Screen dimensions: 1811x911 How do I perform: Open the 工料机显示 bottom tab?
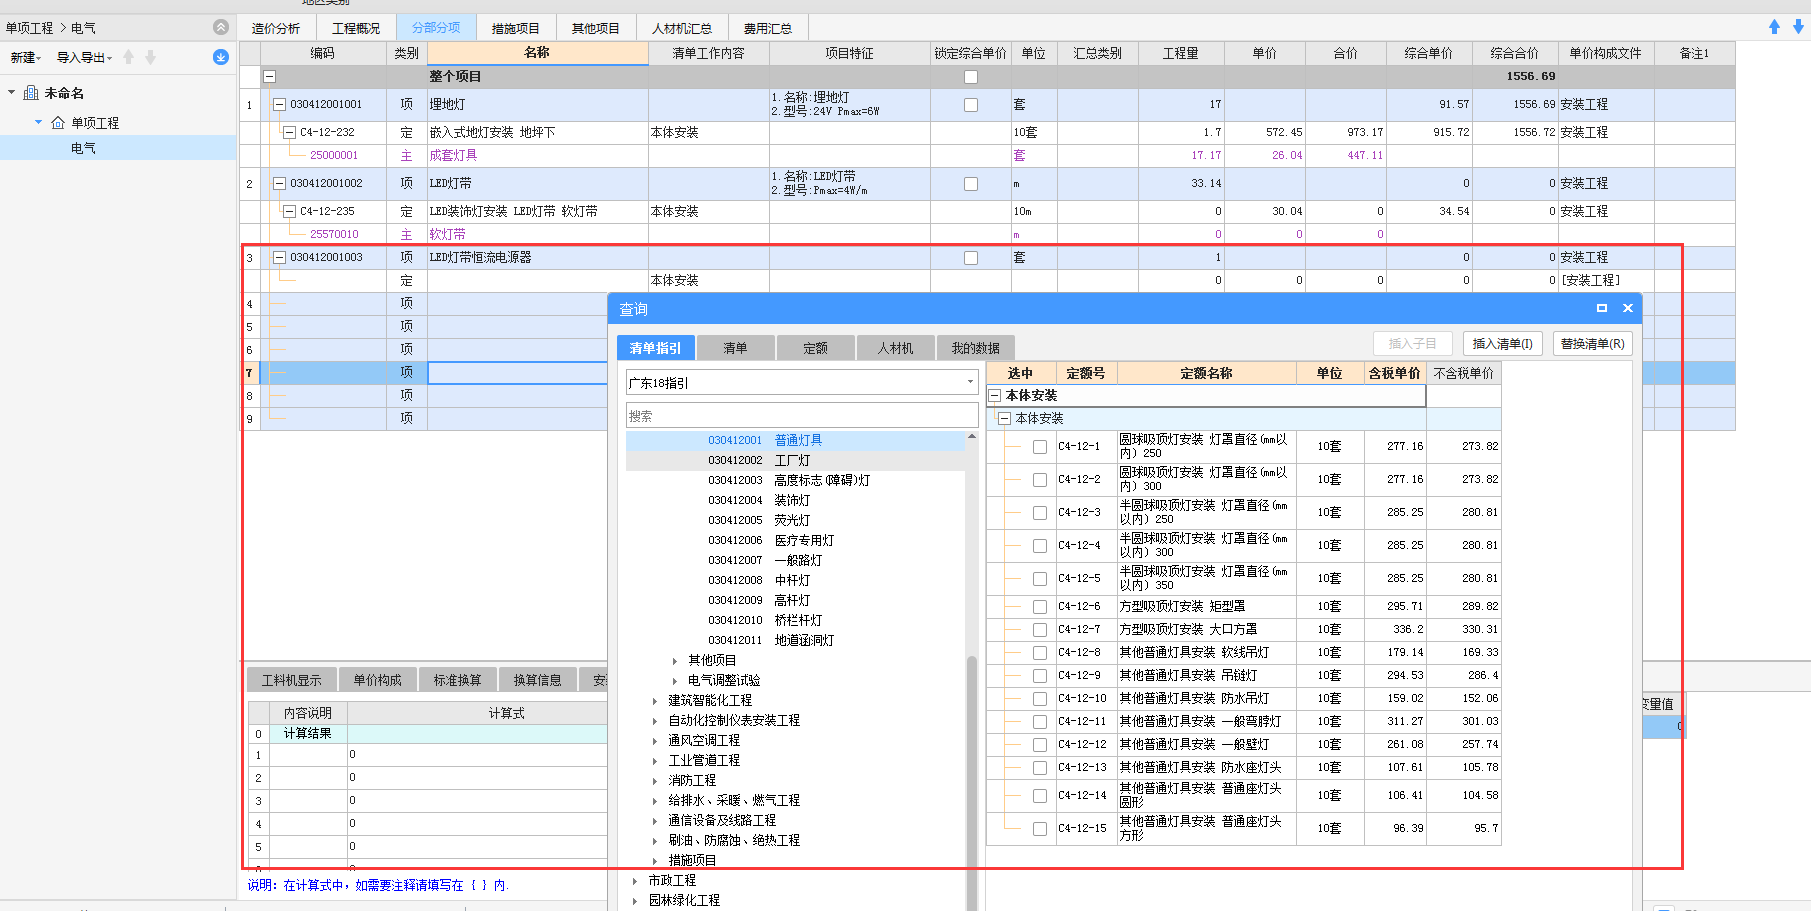[292, 680]
